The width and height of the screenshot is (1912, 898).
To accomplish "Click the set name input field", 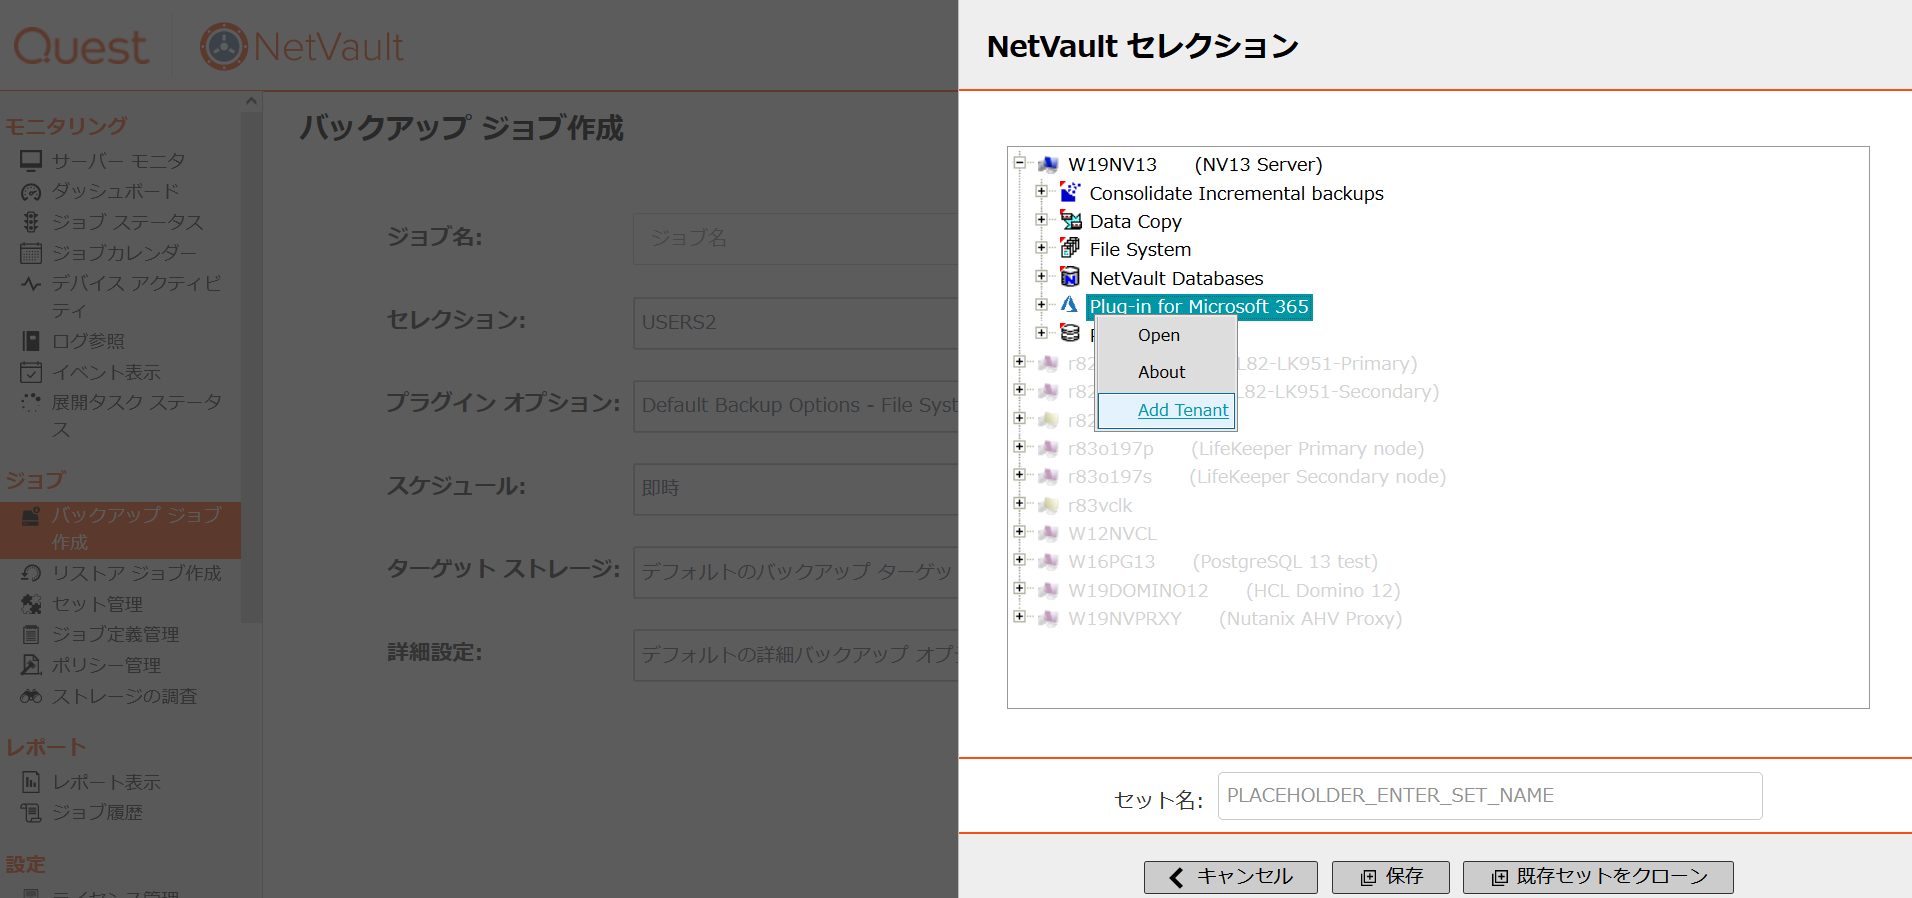I will pyautogui.click(x=1490, y=796).
